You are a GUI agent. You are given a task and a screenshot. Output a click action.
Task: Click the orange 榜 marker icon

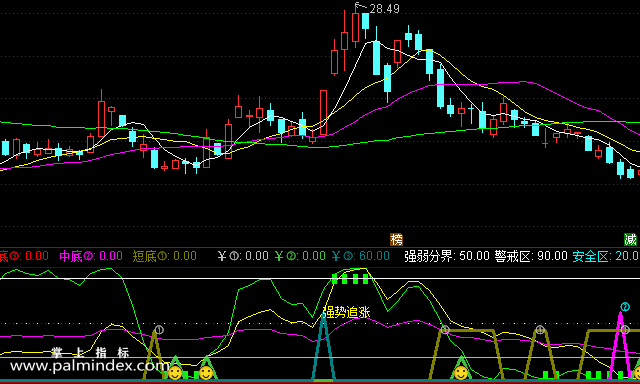point(396,239)
